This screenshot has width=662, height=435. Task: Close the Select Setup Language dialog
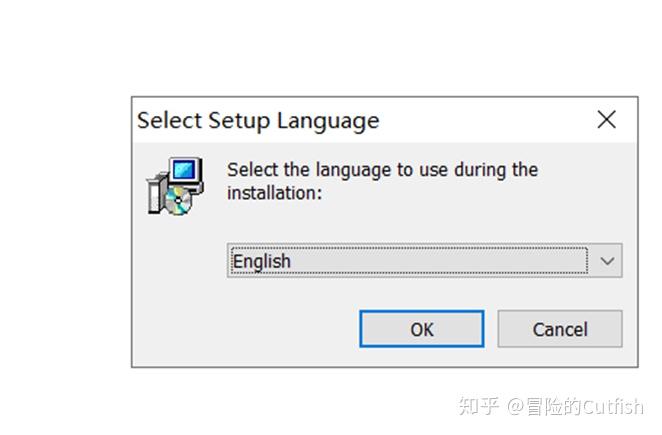pos(607,120)
